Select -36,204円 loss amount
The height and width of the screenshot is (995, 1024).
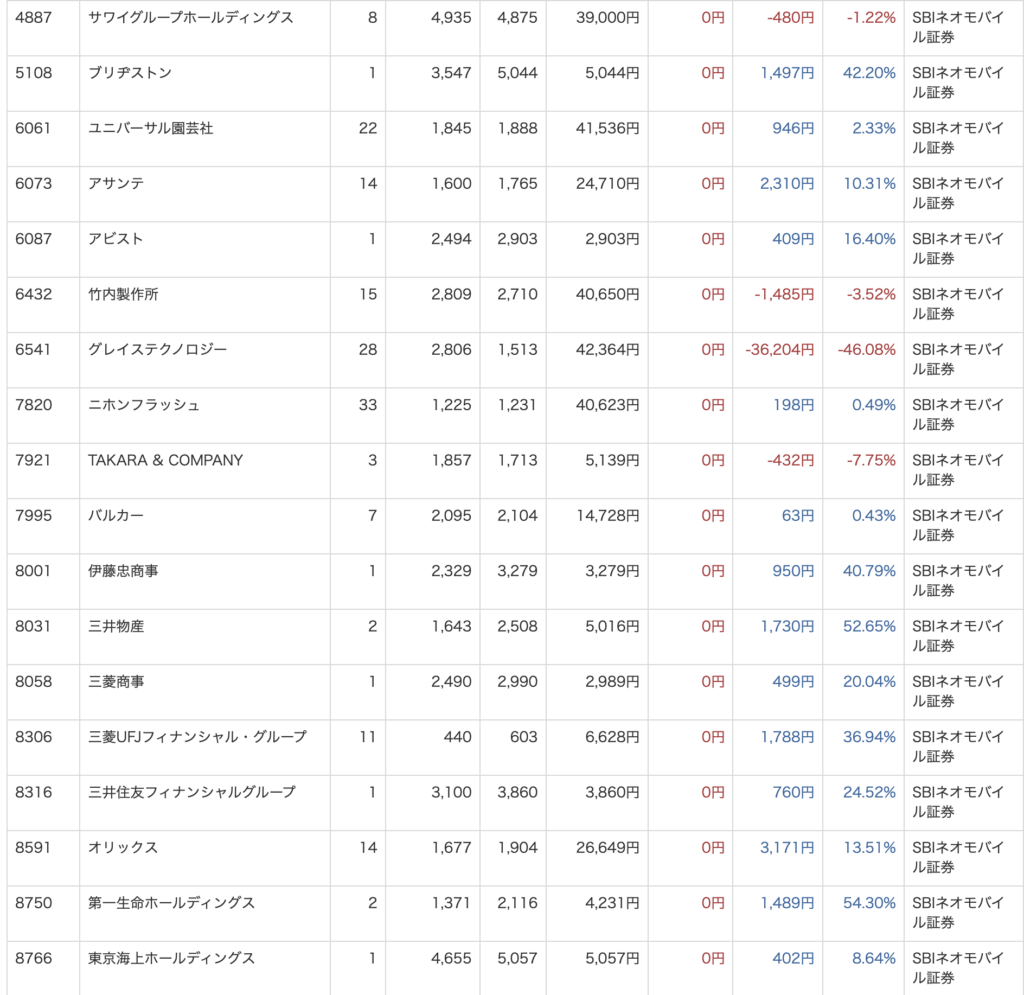pos(780,349)
